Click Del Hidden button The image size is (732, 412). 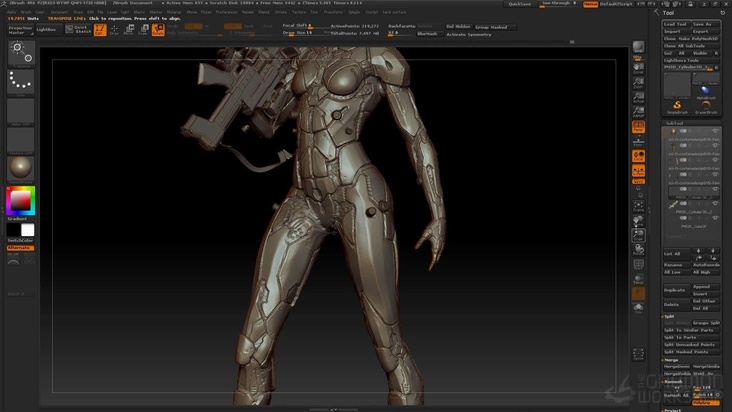pyautogui.click(x=458, y=27)
